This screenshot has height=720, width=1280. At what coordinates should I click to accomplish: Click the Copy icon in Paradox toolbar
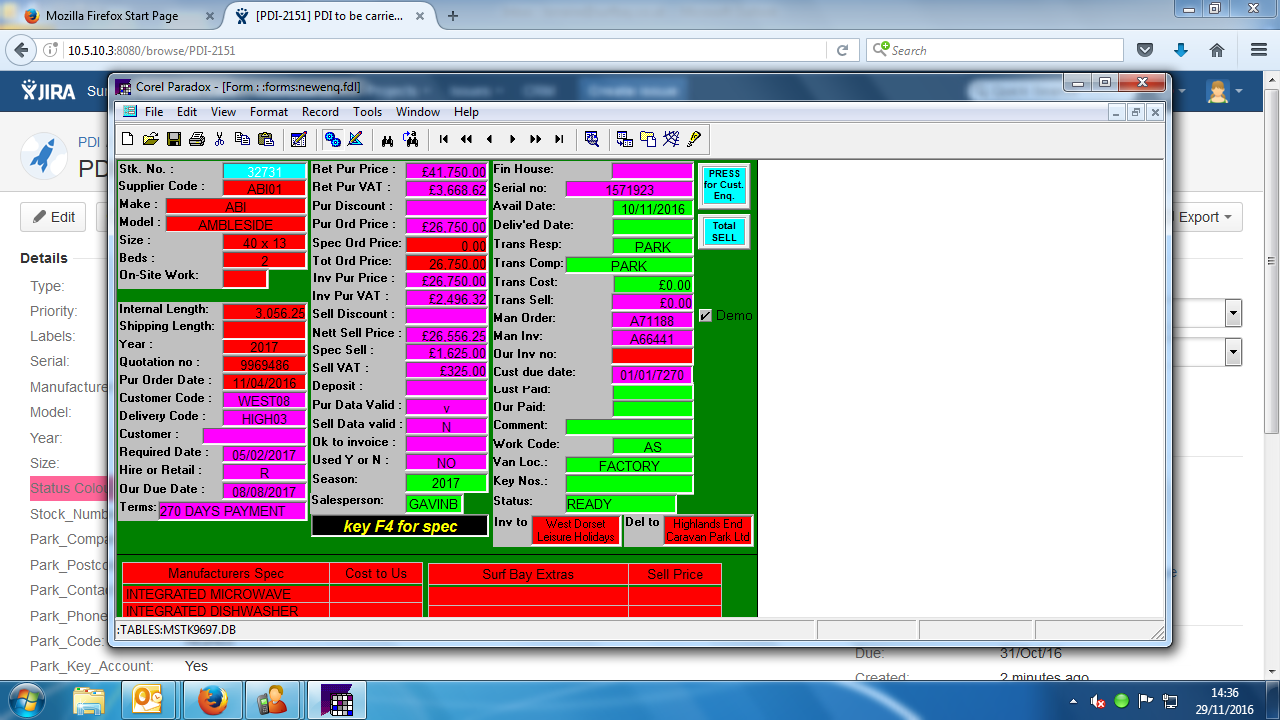(x=243, y=139)
